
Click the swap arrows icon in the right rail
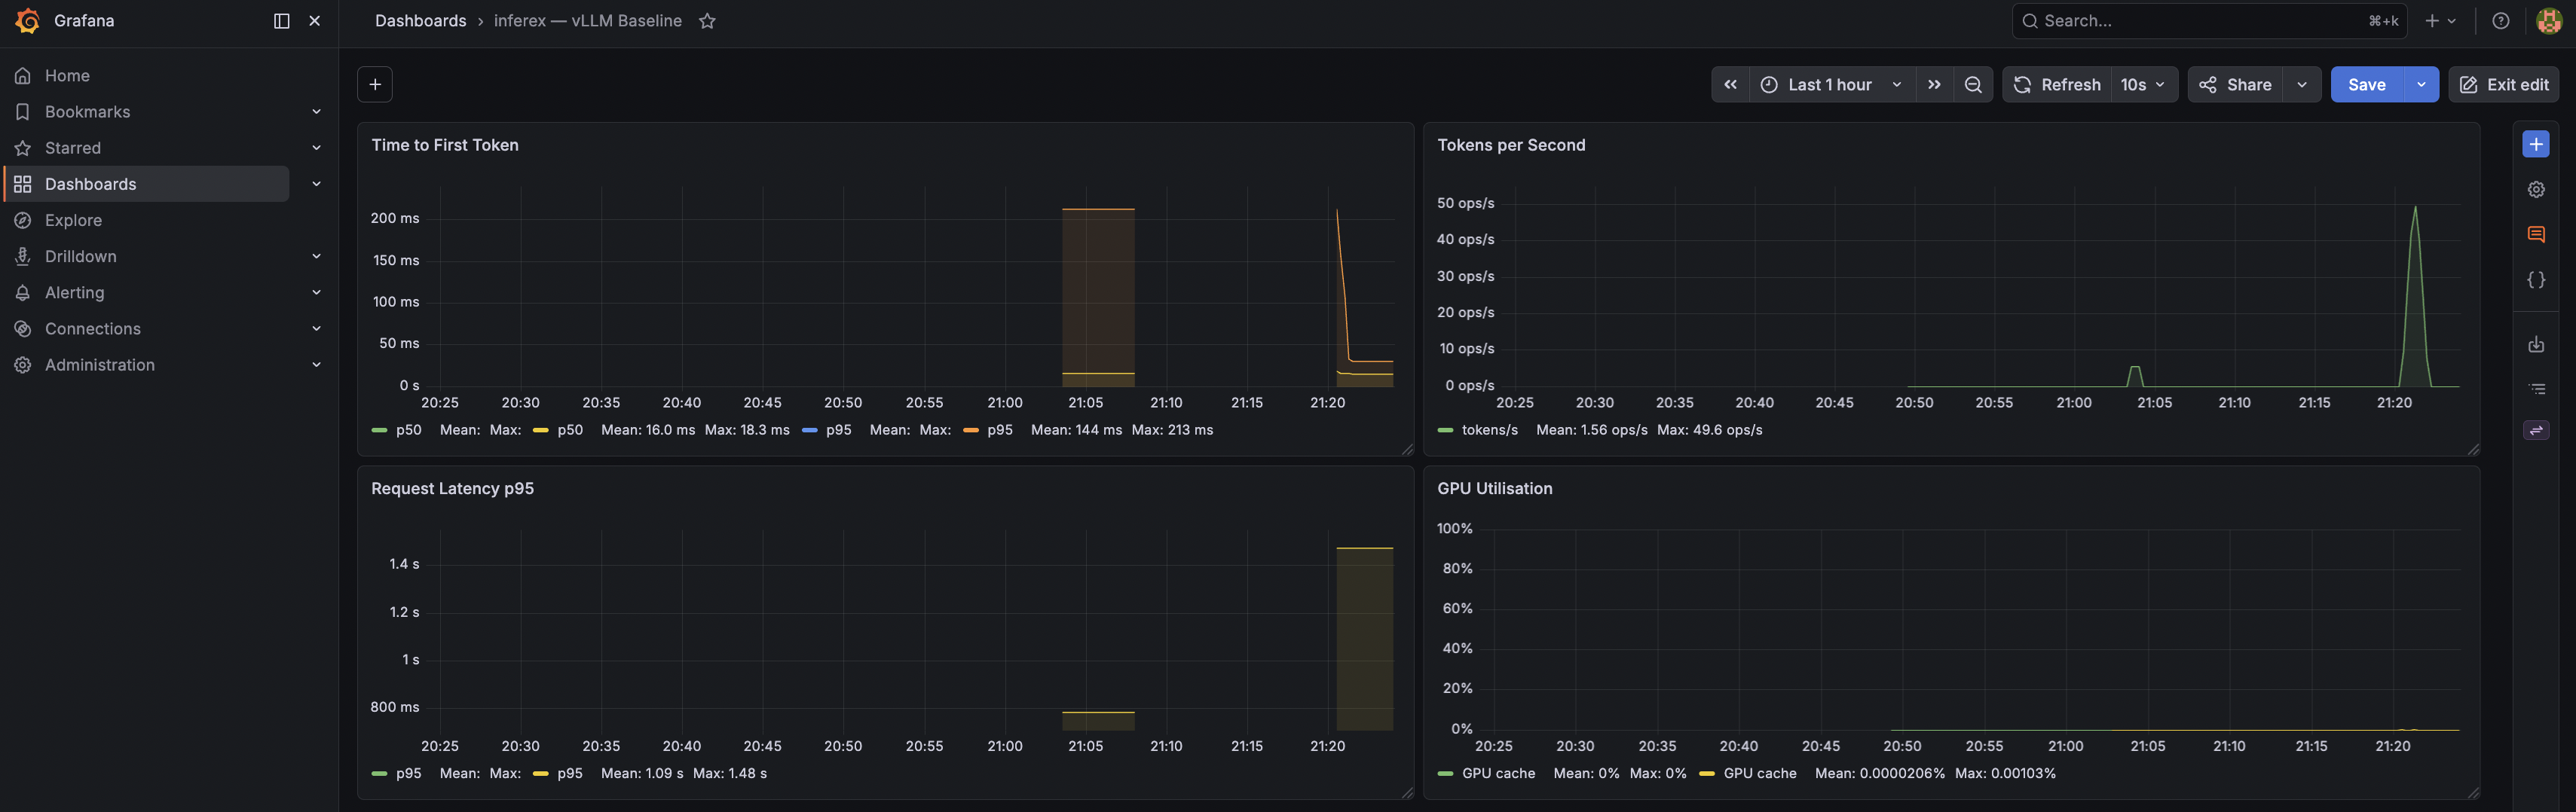point(2536,431)
